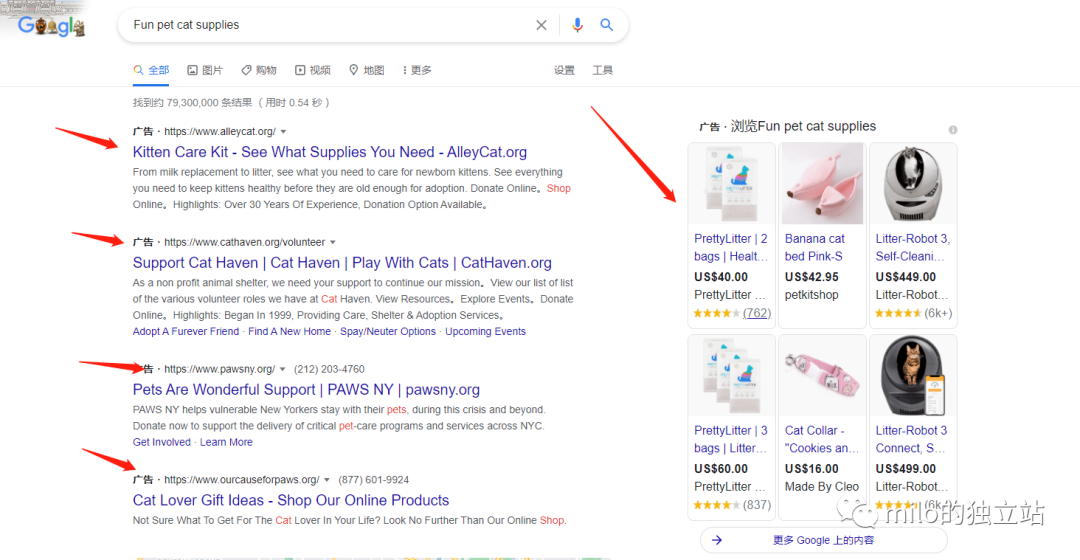
Task: Click US$499.00 price text
Action: pos(906,469)
